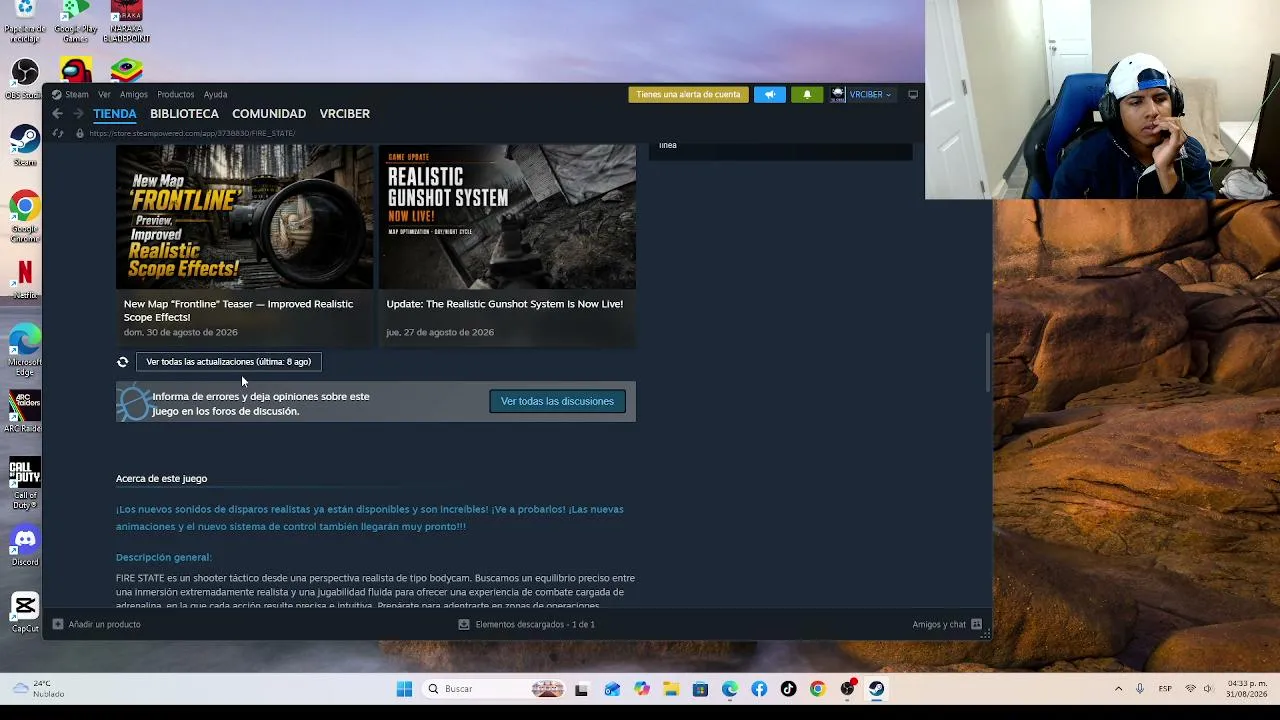Image resolution: width=1280 pixels, height=720 pixels.
Task: Open the Amigos menu
Action: [134, 95]
